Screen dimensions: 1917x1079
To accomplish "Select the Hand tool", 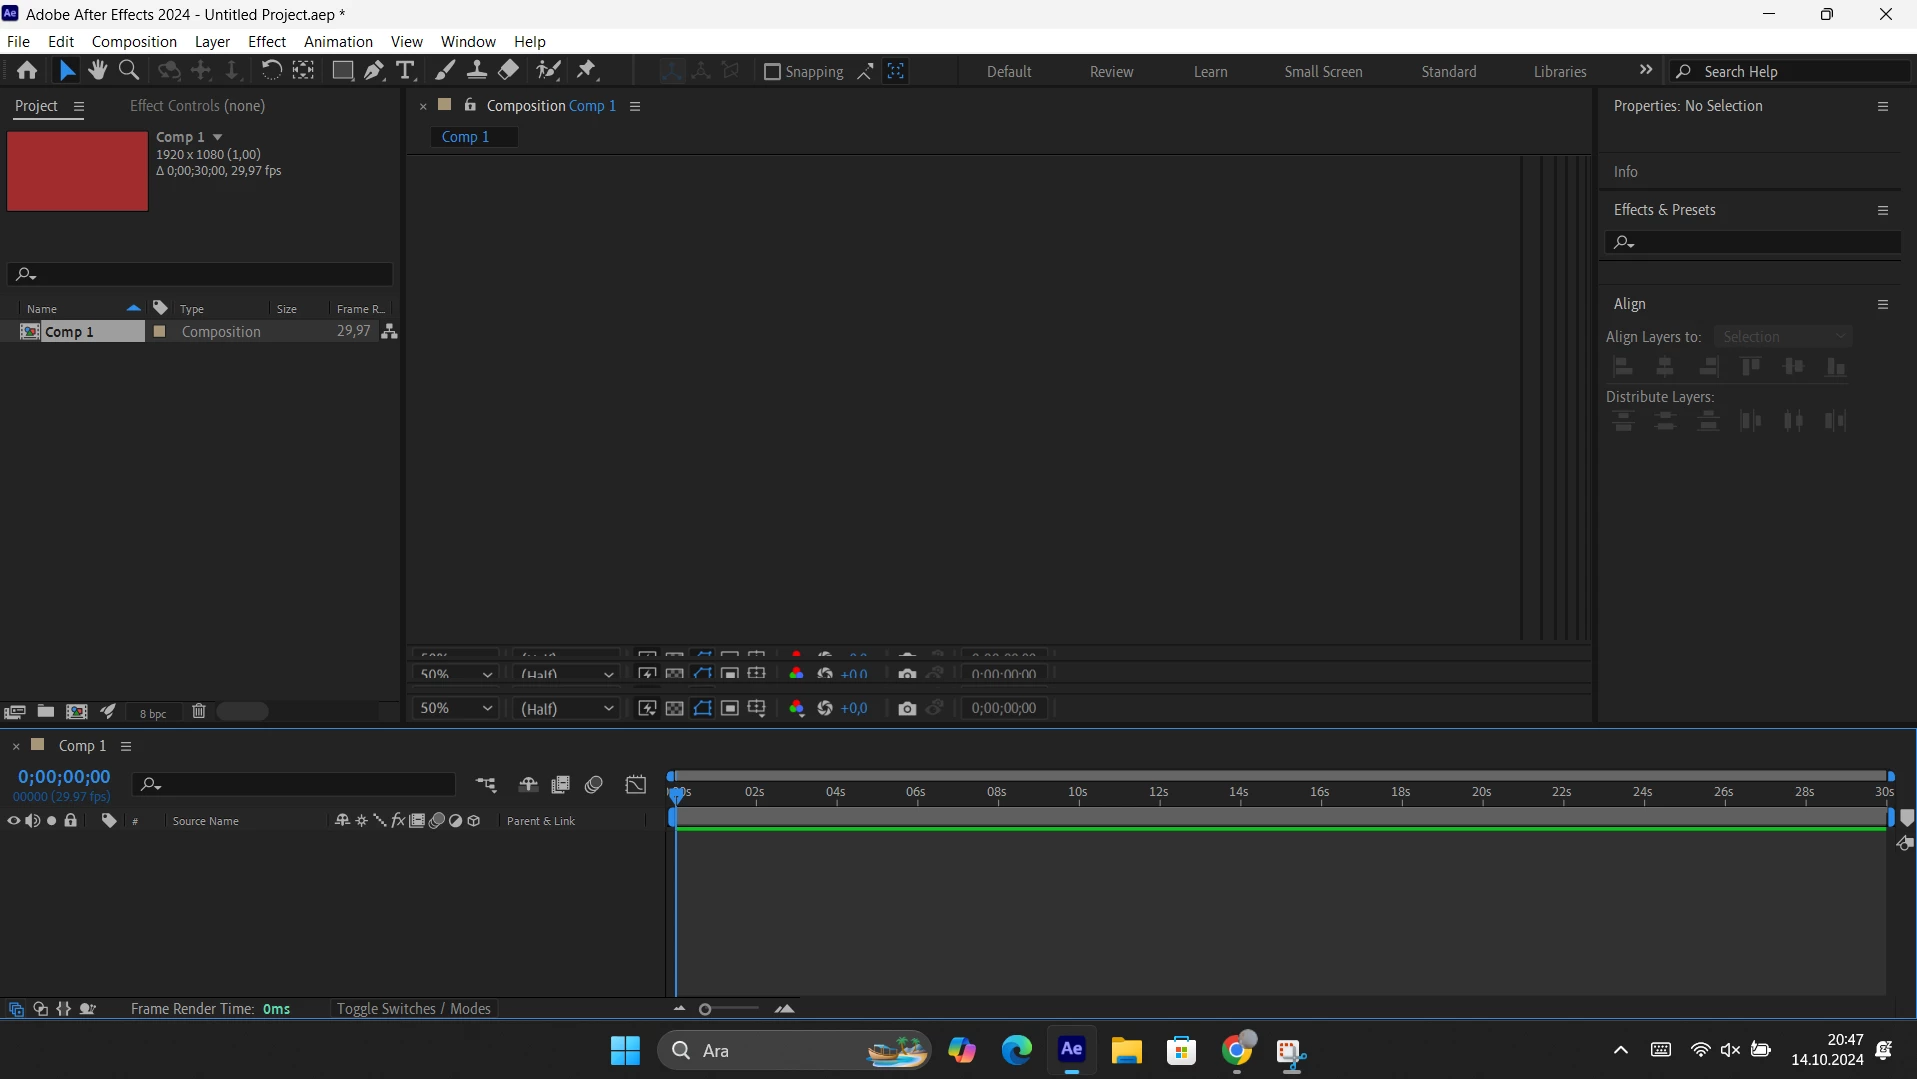I will 97,70.
